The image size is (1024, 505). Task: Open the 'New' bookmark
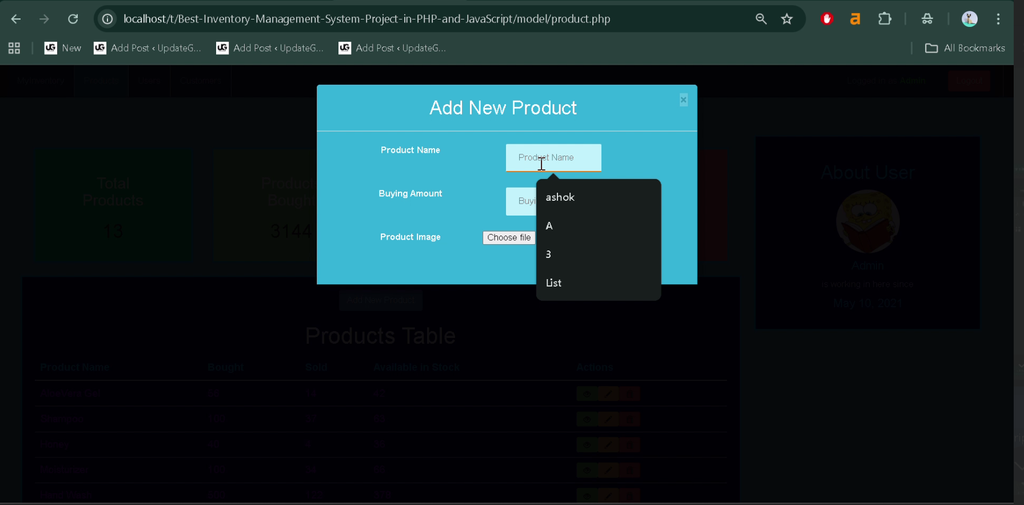pos(63,48)
